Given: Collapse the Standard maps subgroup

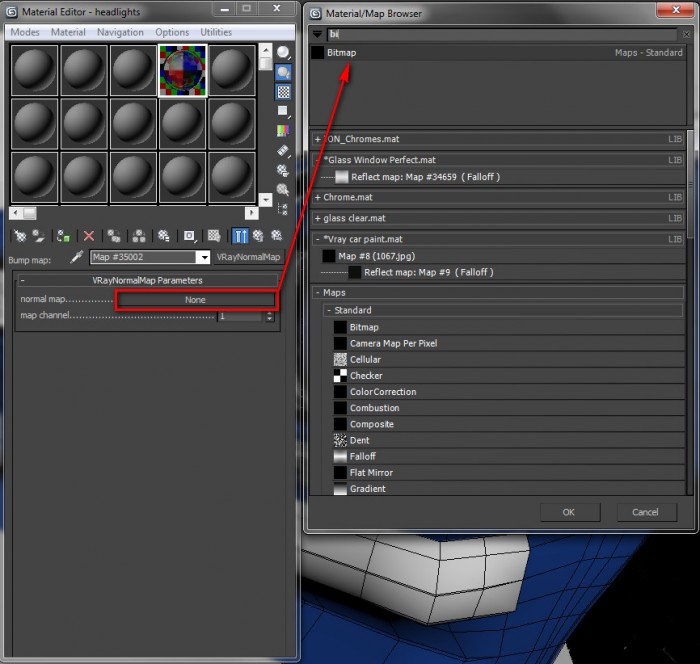Looking at the screenshot, I should [329, 310].
